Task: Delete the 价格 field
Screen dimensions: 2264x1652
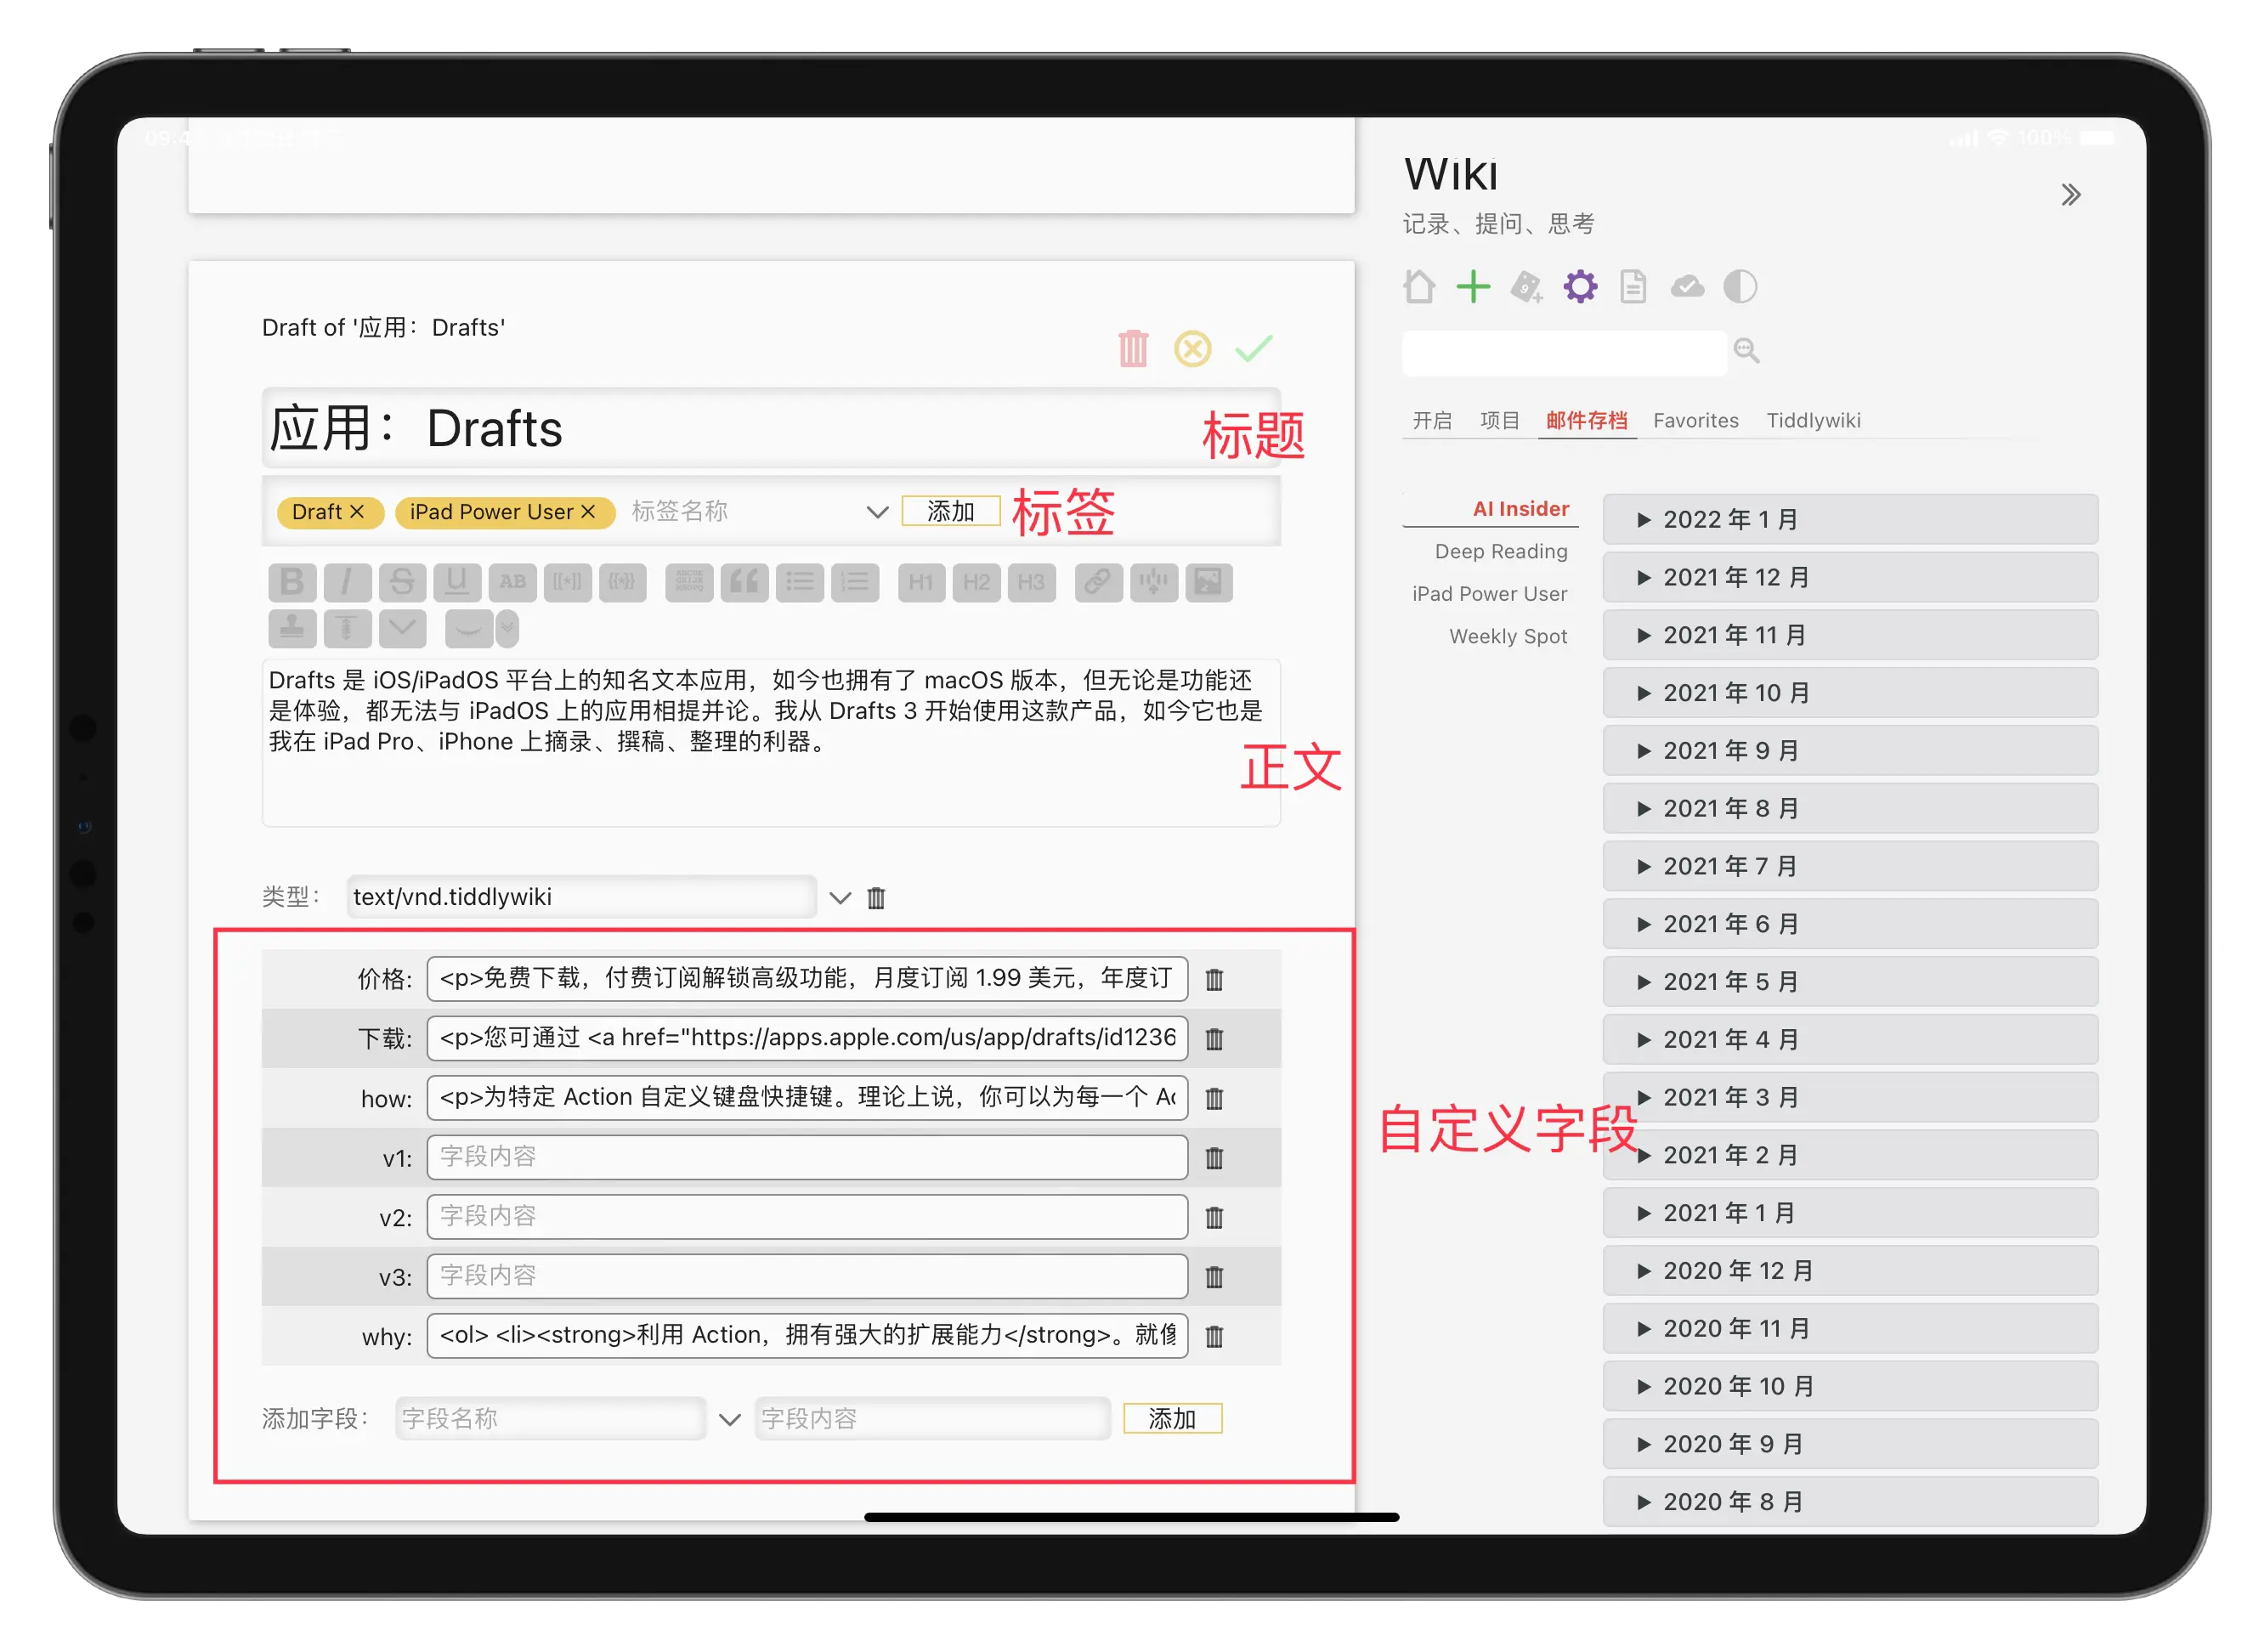Action: click(x=1214, y=979)
